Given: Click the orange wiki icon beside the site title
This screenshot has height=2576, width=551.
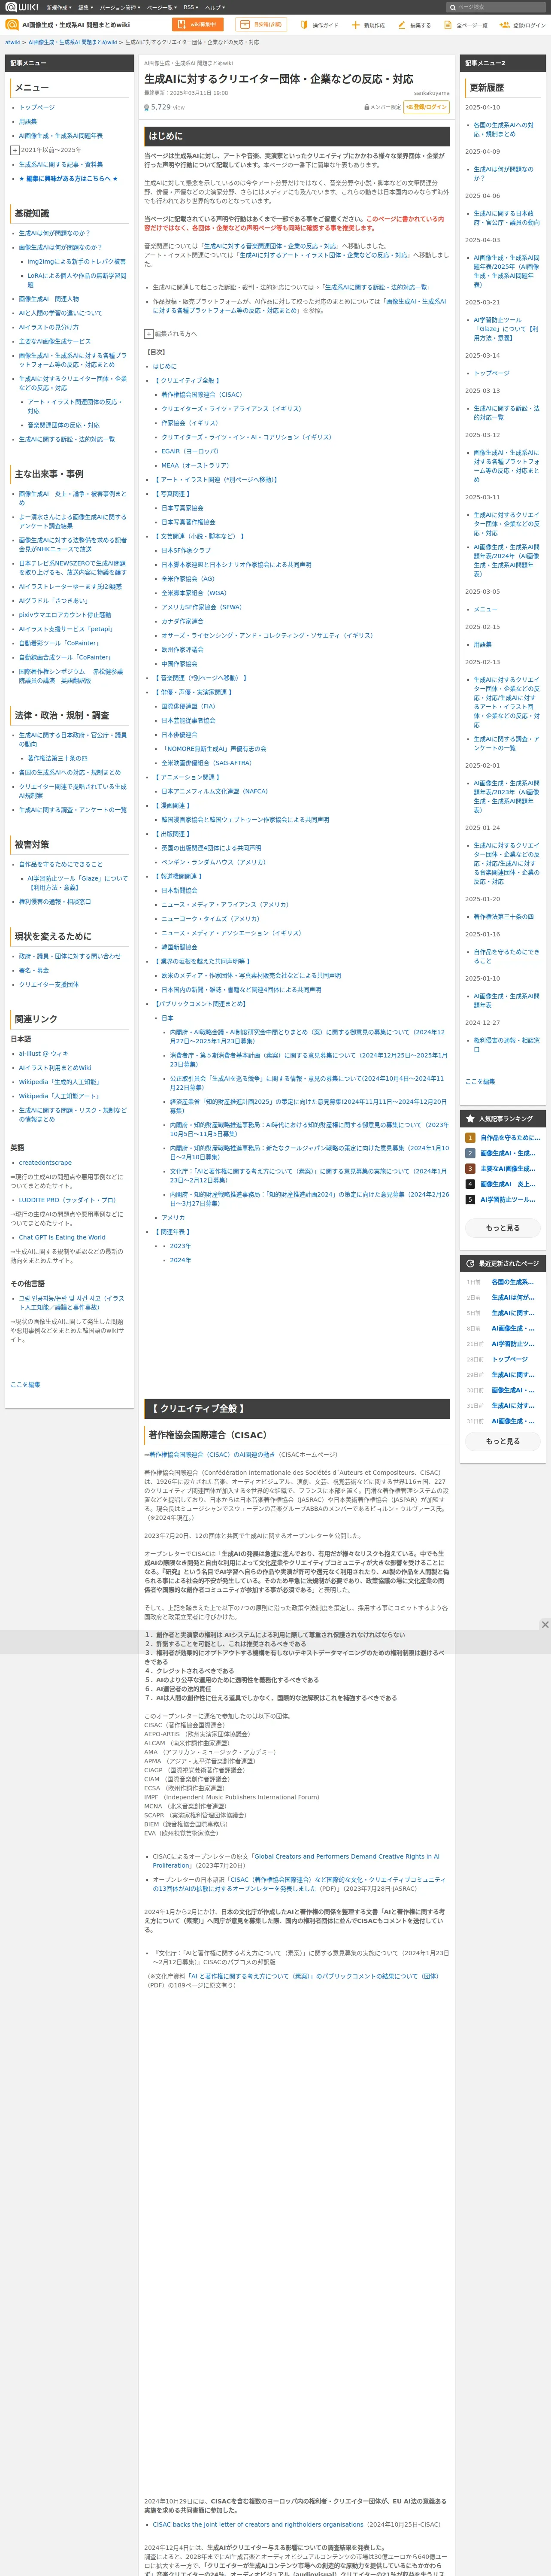Looking at the screenshot, I should coord(12,25).
